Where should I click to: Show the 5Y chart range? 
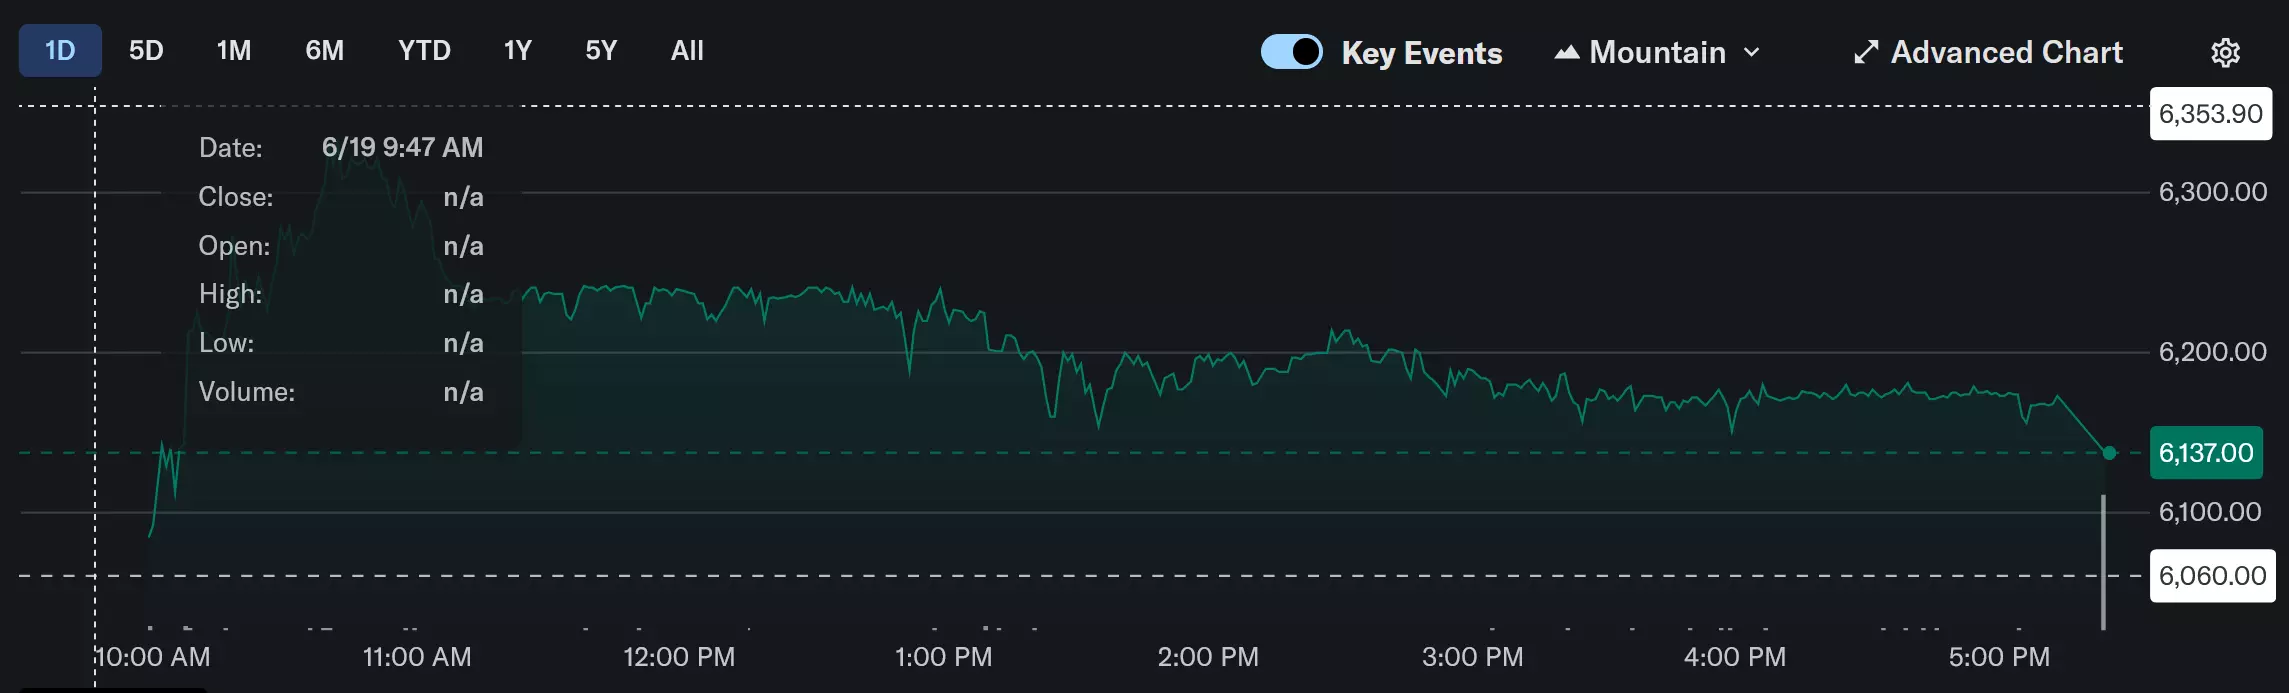(601, 51)
